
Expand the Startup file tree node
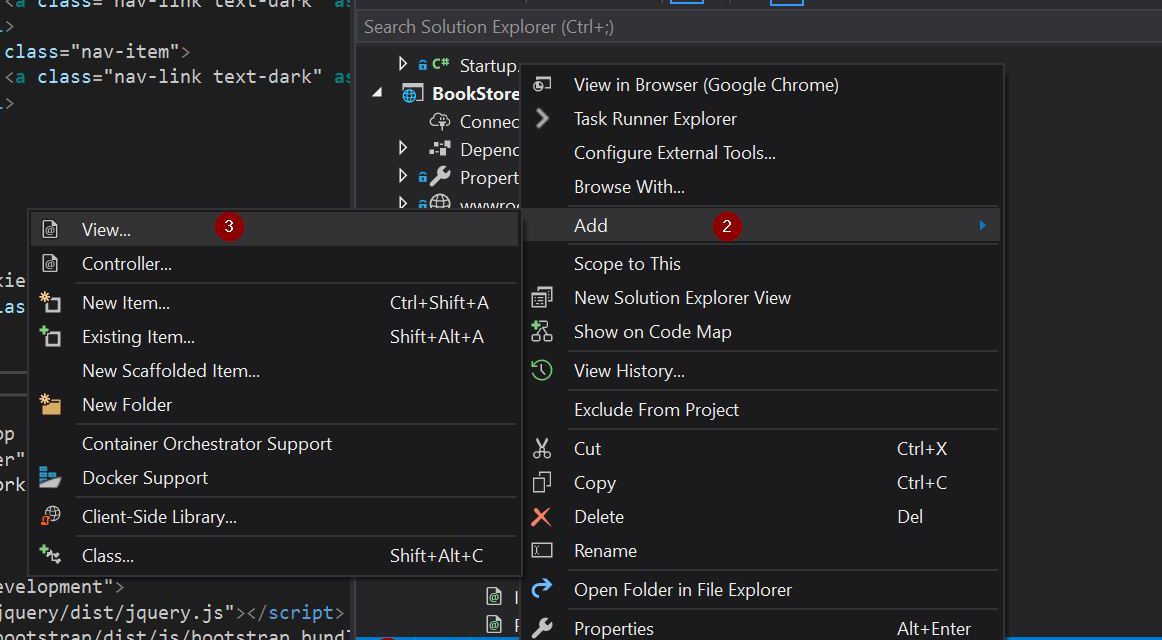click(x=403, y=65)
